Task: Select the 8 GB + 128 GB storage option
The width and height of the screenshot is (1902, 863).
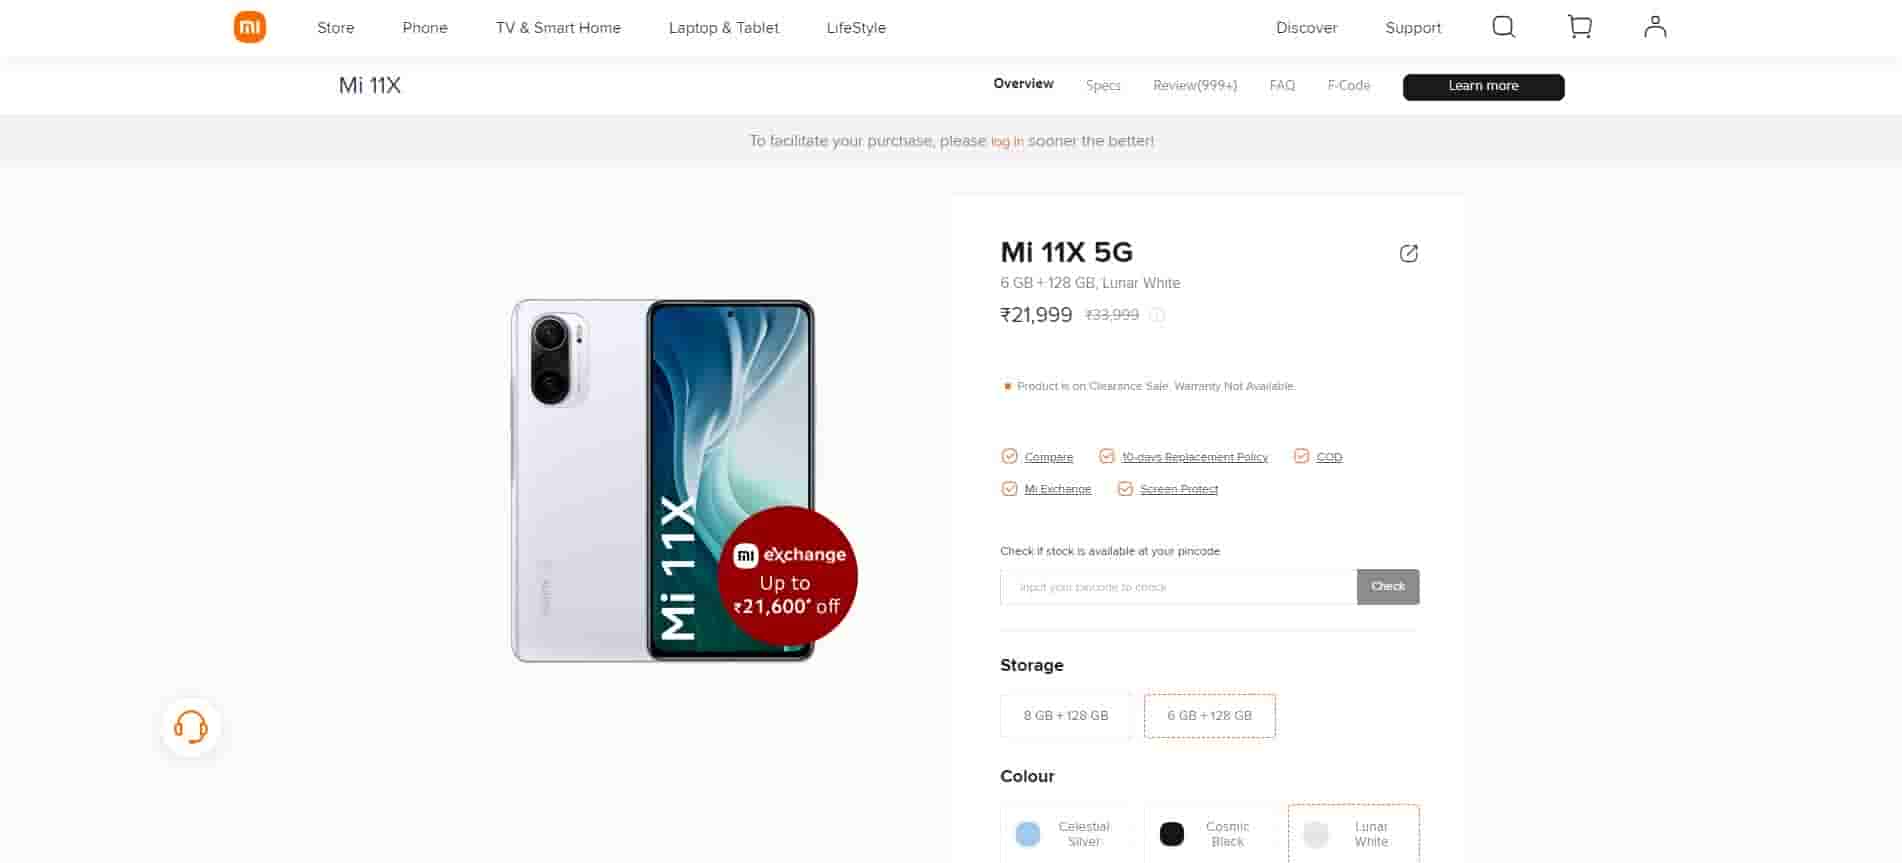Action: [1066, 716]
